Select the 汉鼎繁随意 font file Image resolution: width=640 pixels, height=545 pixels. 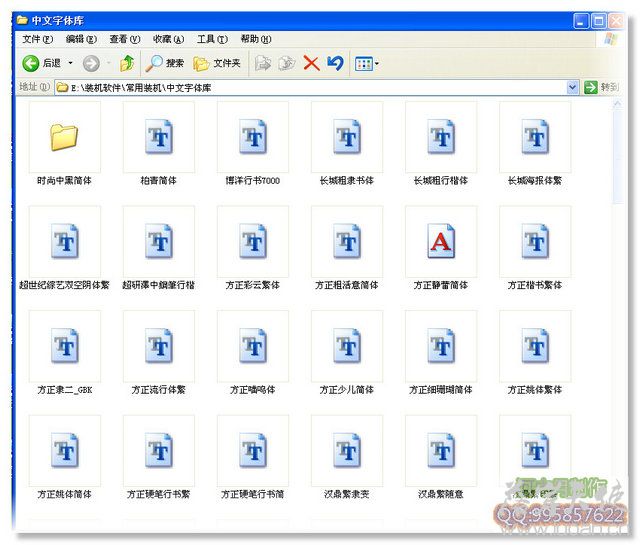coord(441,458)
